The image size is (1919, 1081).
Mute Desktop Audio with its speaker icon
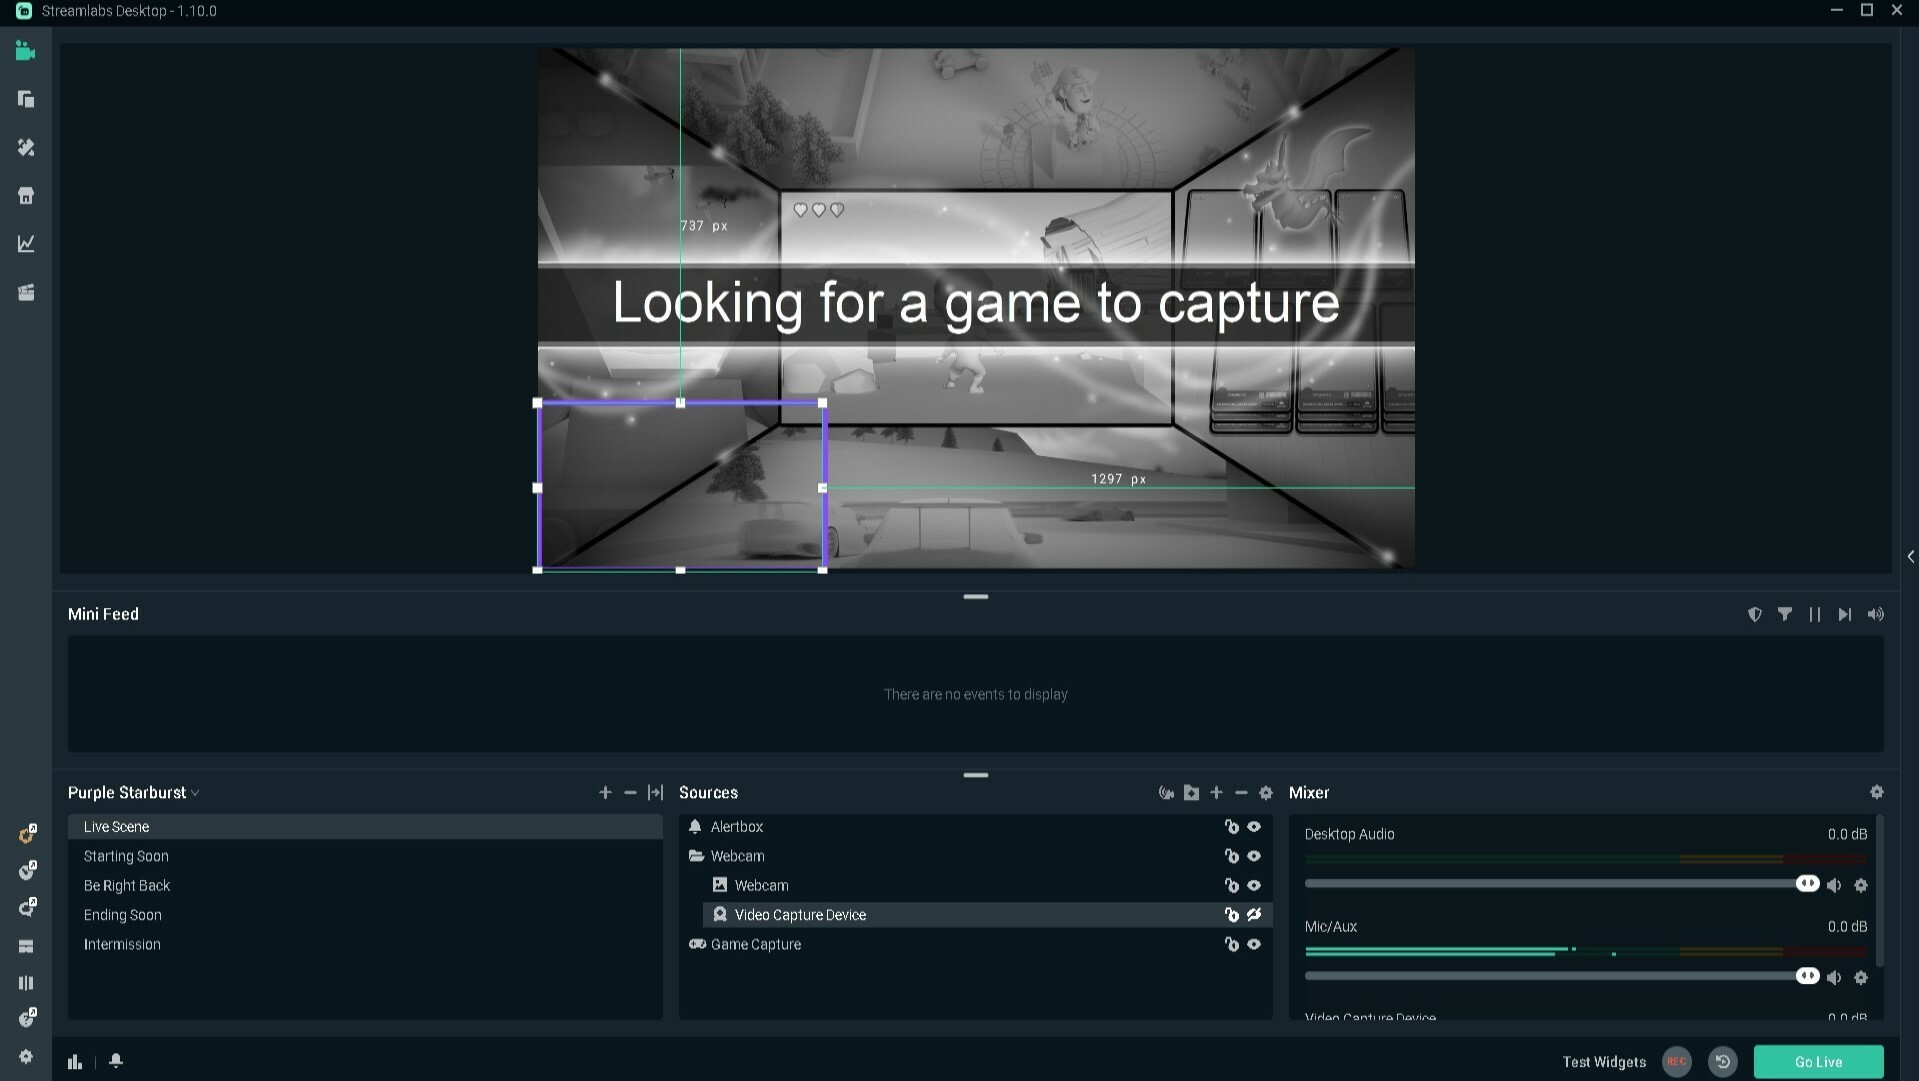(1834, 885)
